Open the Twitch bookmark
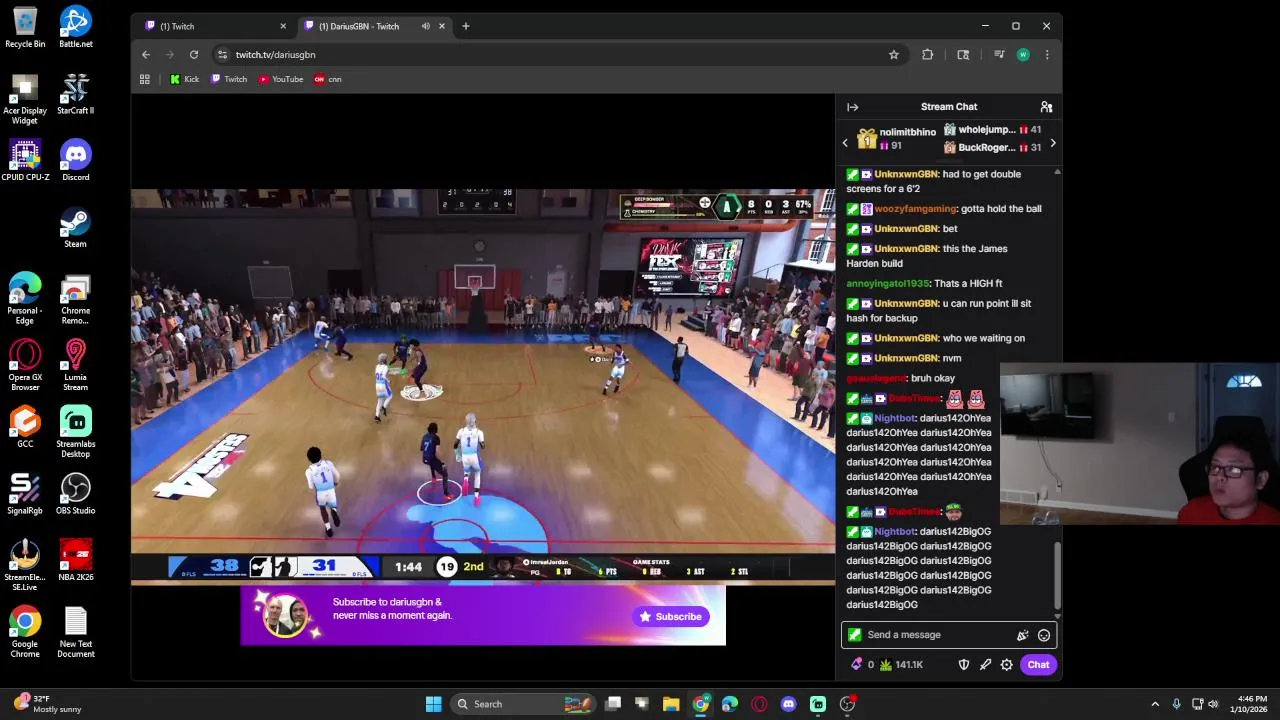The height and width of the screenshot is (720, 1280). point(229,79)
